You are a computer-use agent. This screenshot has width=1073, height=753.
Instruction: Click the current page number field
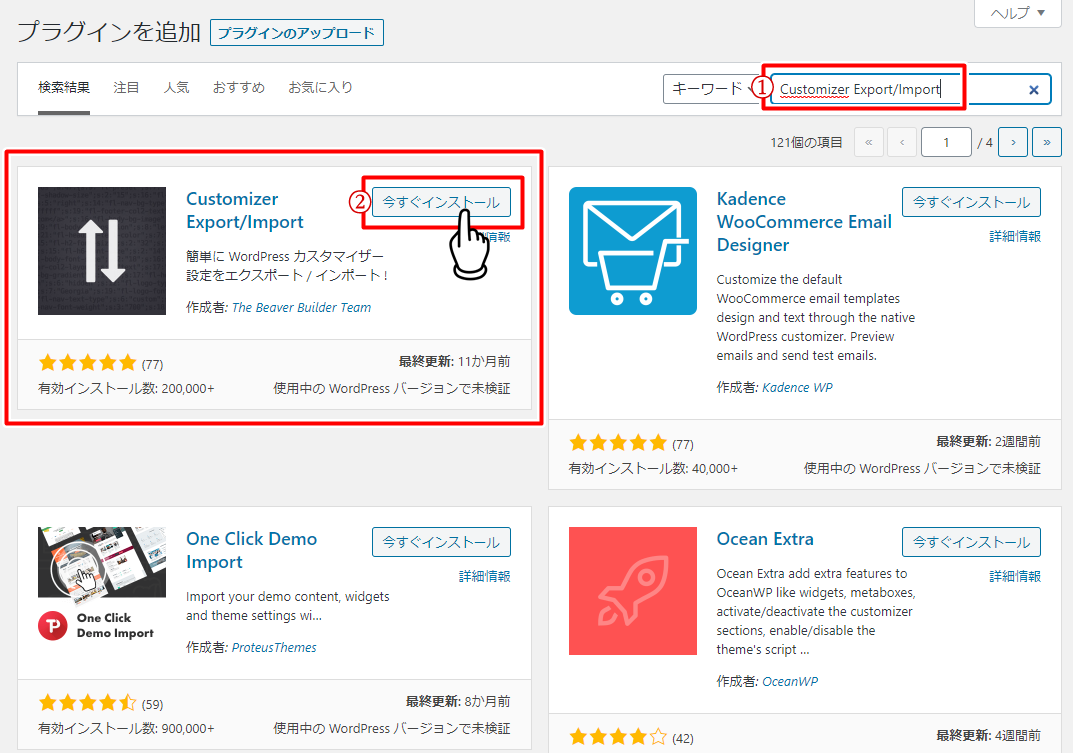coord(946,142)
